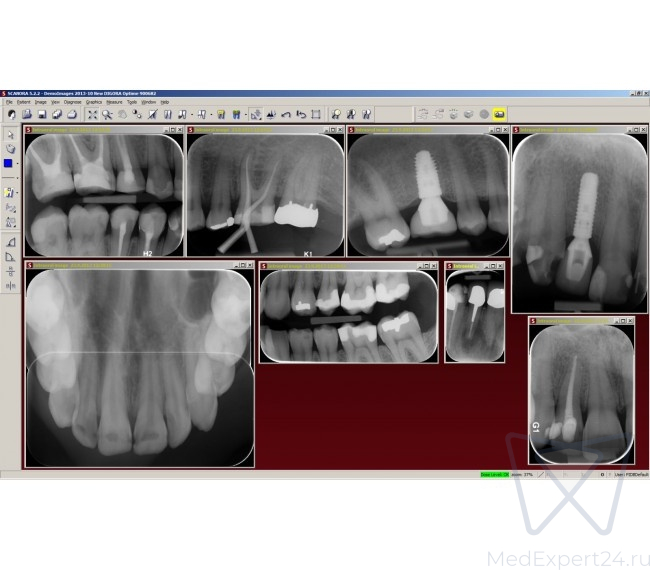
Task: Click the blue drawing color swatch
Action: (9, 163)
